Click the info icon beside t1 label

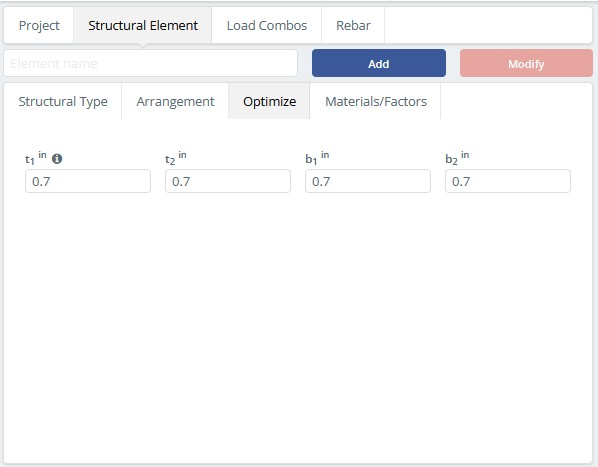(57, 159)
